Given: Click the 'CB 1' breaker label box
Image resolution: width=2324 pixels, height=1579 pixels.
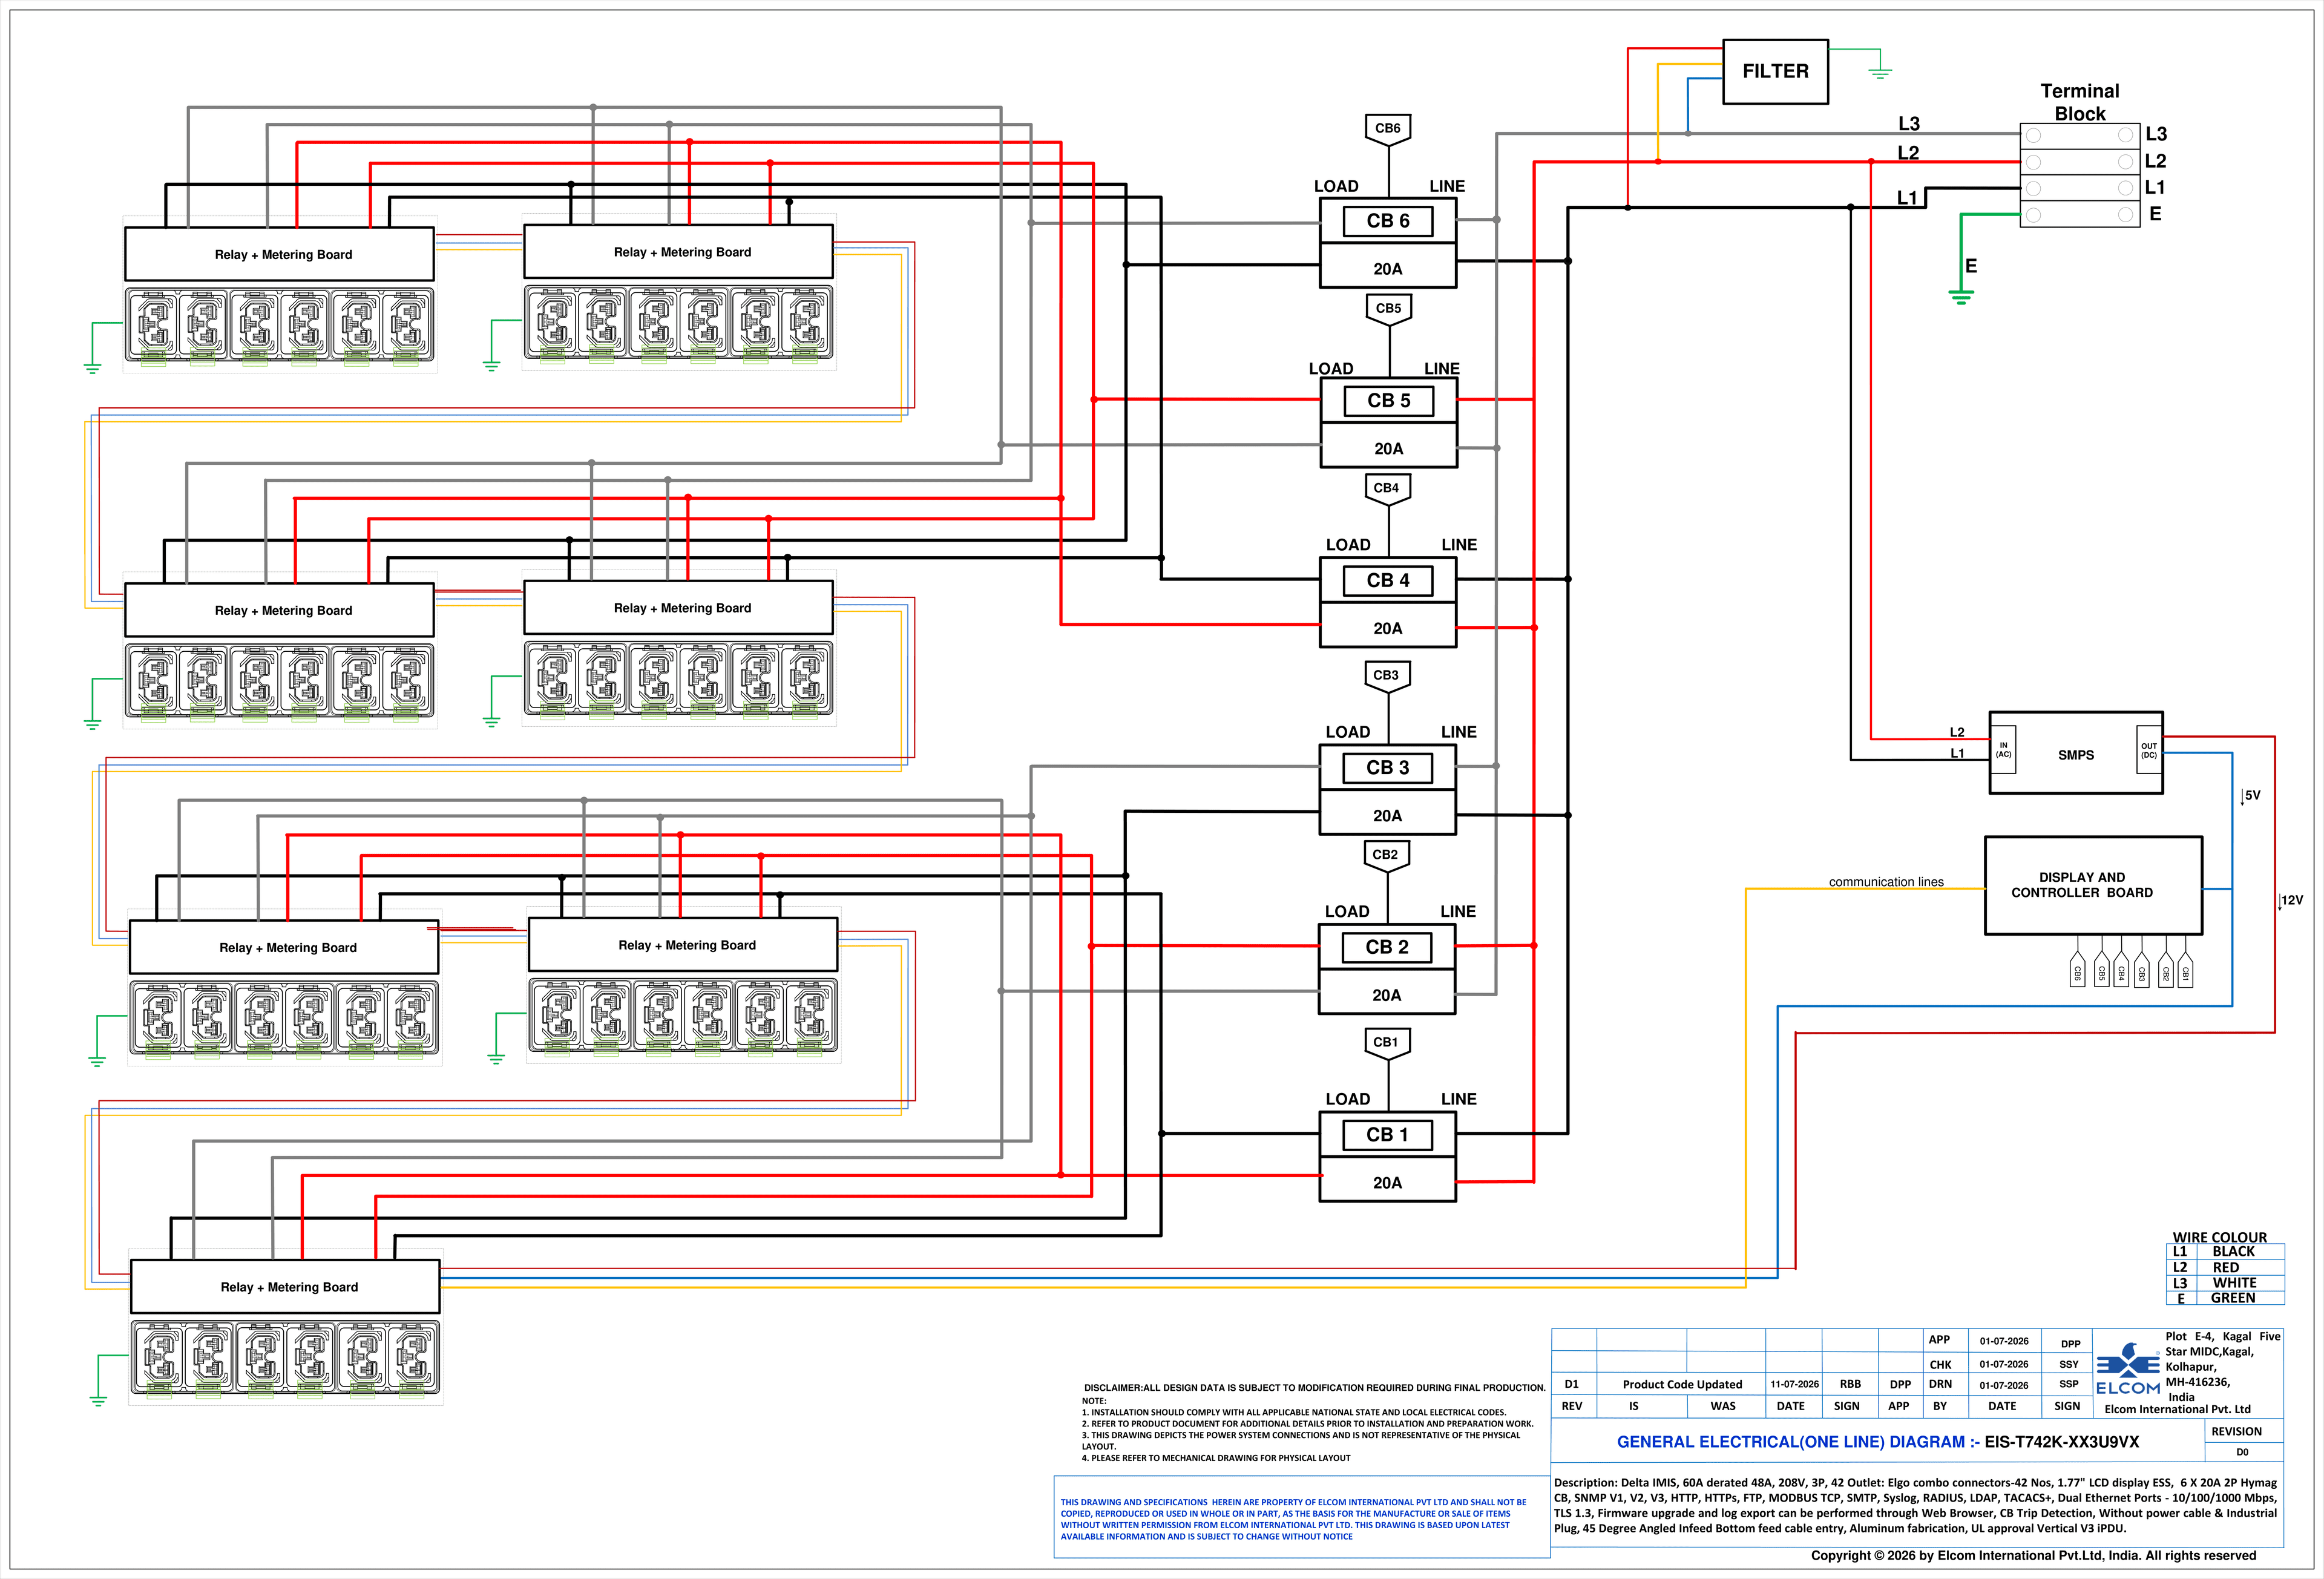Looking at the screenshot, I should pyautogui.click(x=1387, y=1135).
